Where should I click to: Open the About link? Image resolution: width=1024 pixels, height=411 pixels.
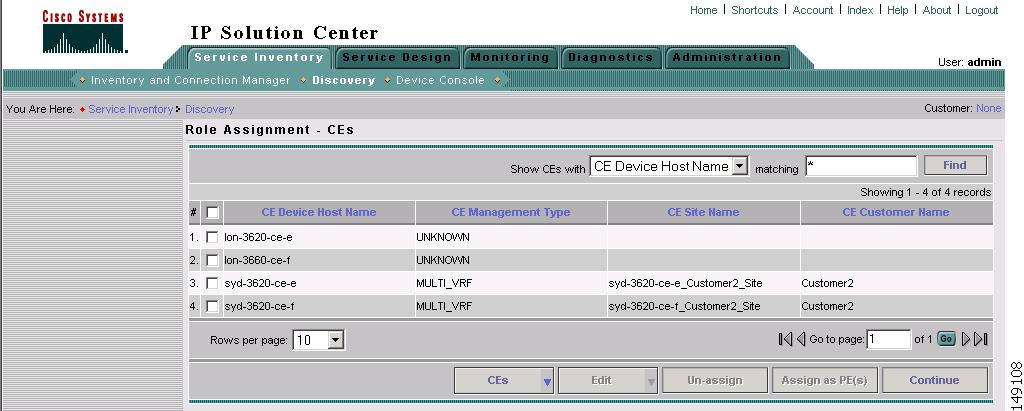point(936,10)
